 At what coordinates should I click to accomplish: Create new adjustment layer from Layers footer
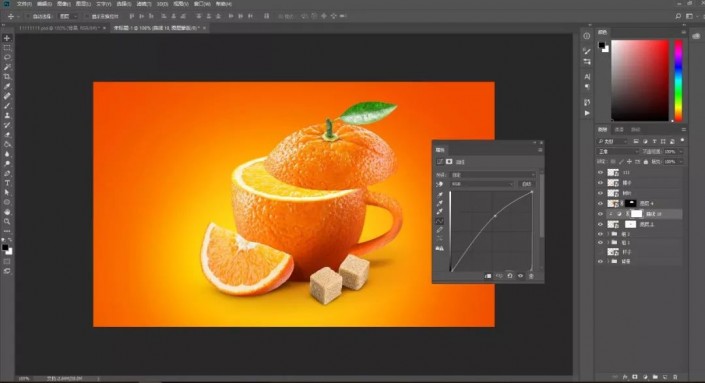[x=645, y=377]
